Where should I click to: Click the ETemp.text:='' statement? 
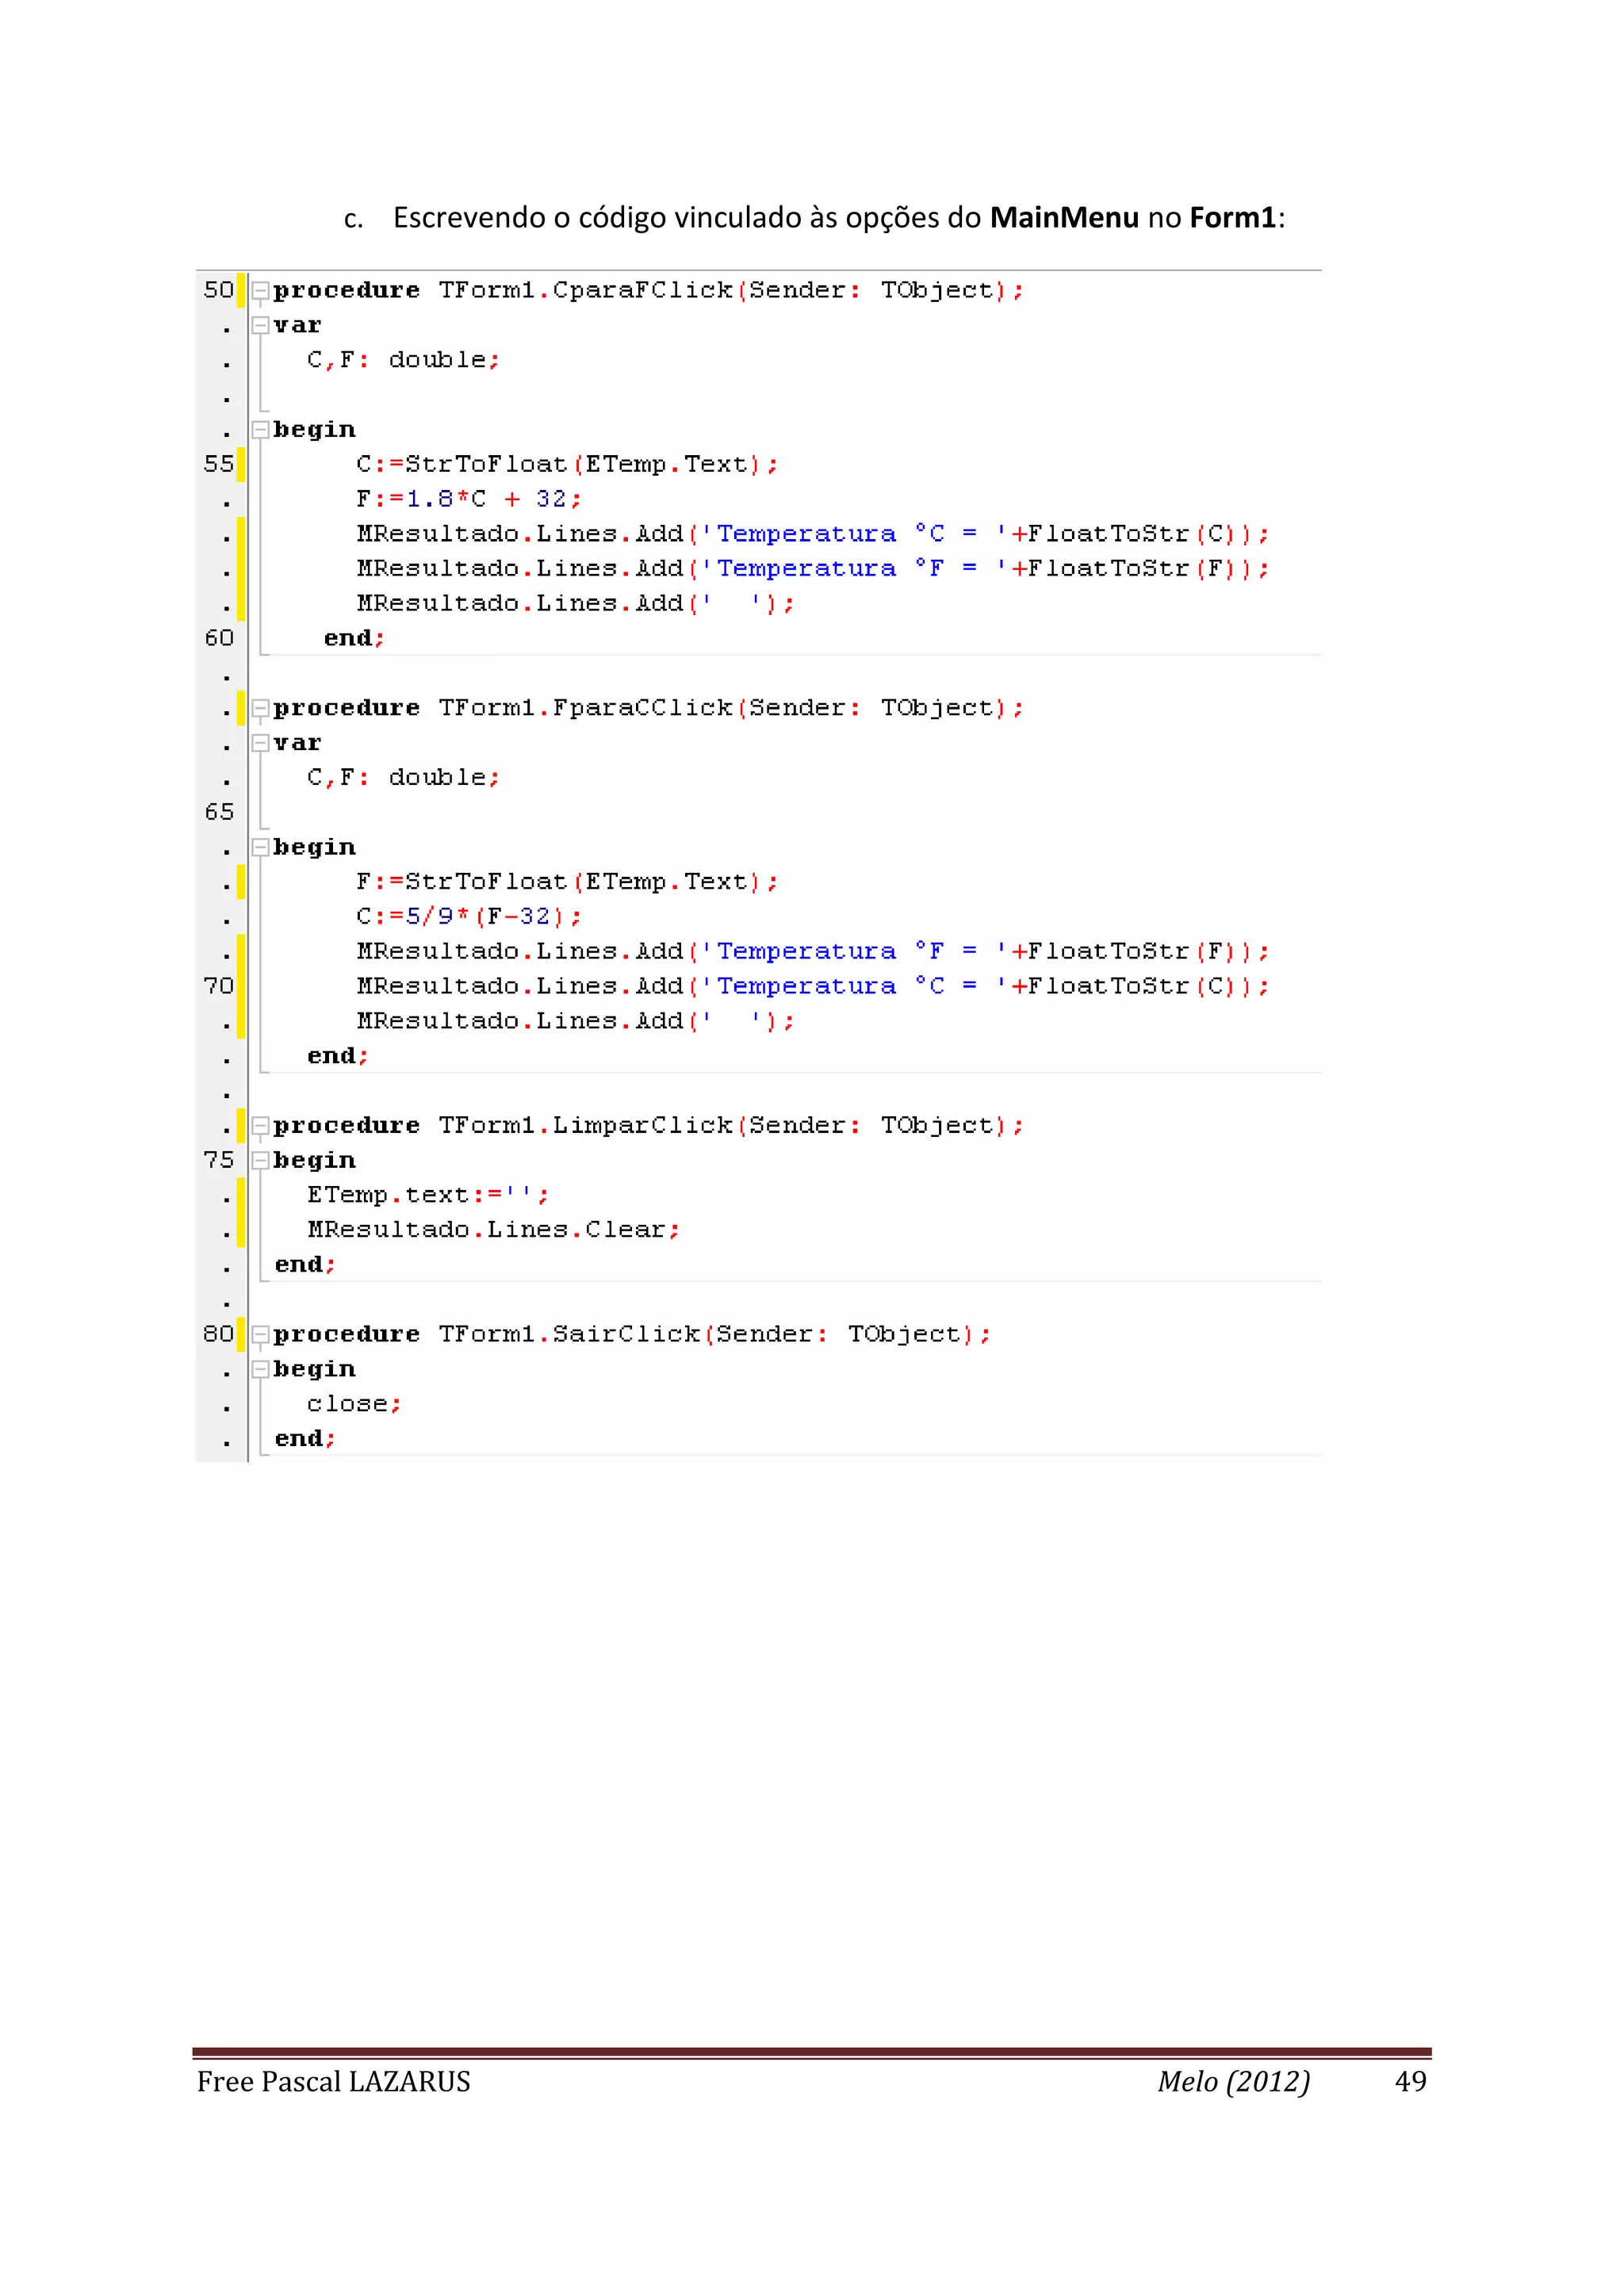pyautogui.click(x=426, y=1195)
